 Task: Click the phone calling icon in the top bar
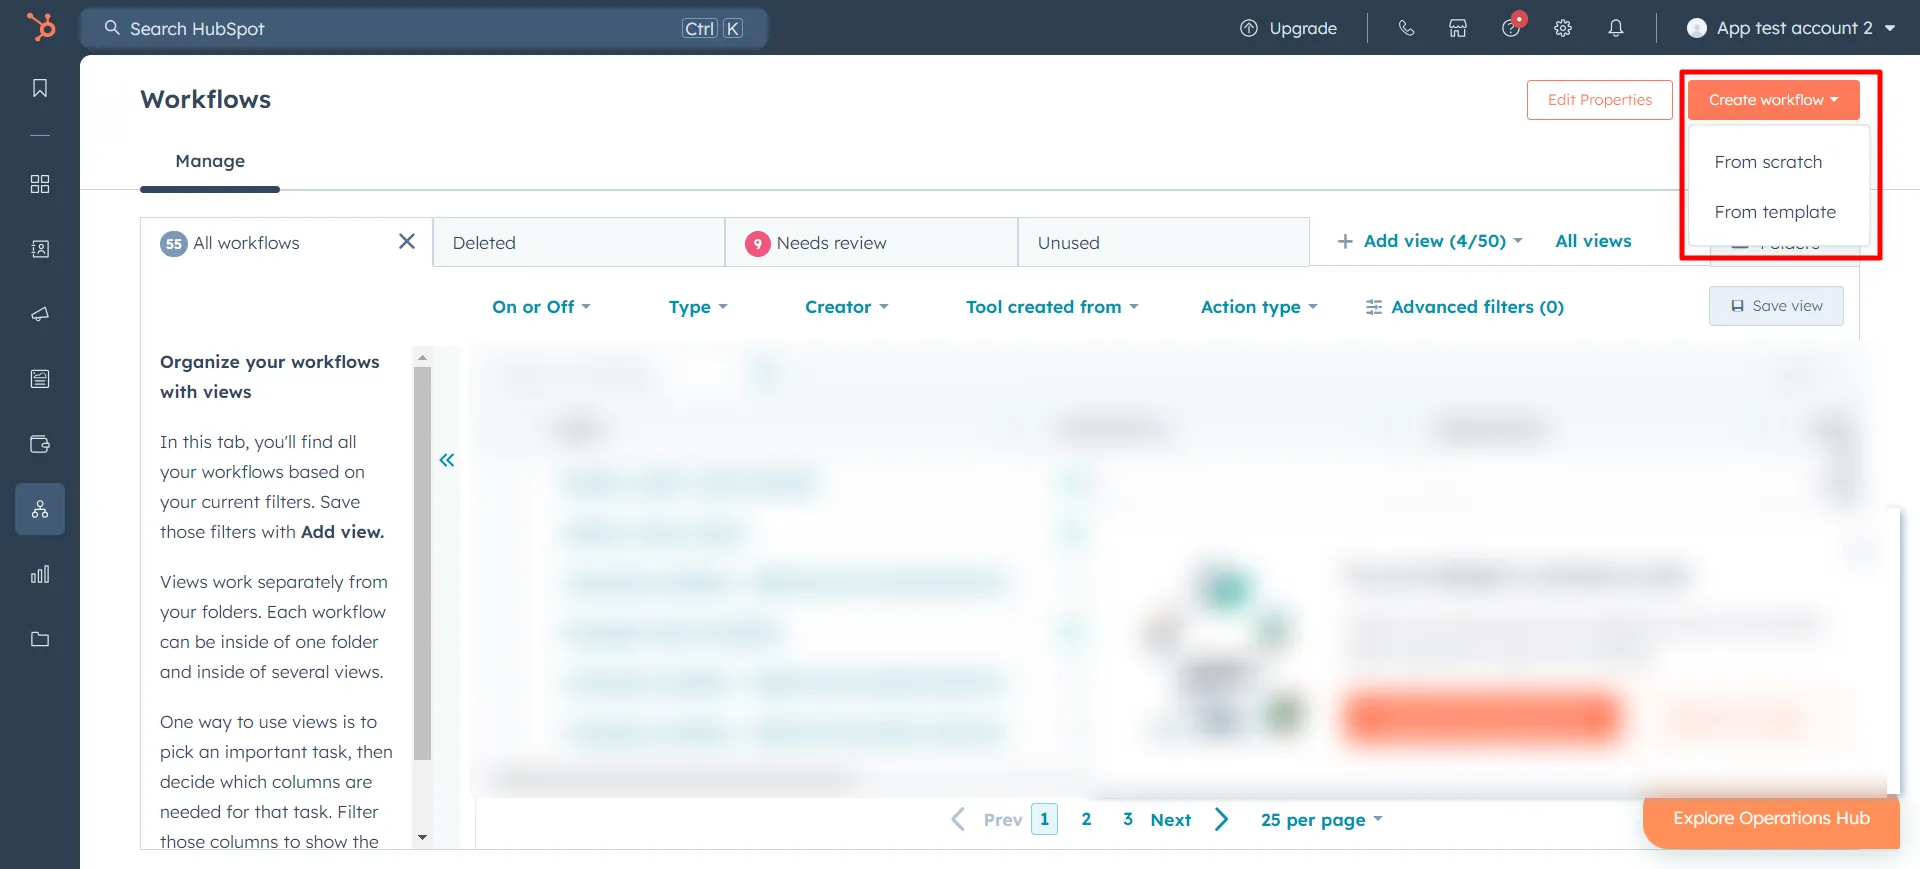pos(1406,28)
